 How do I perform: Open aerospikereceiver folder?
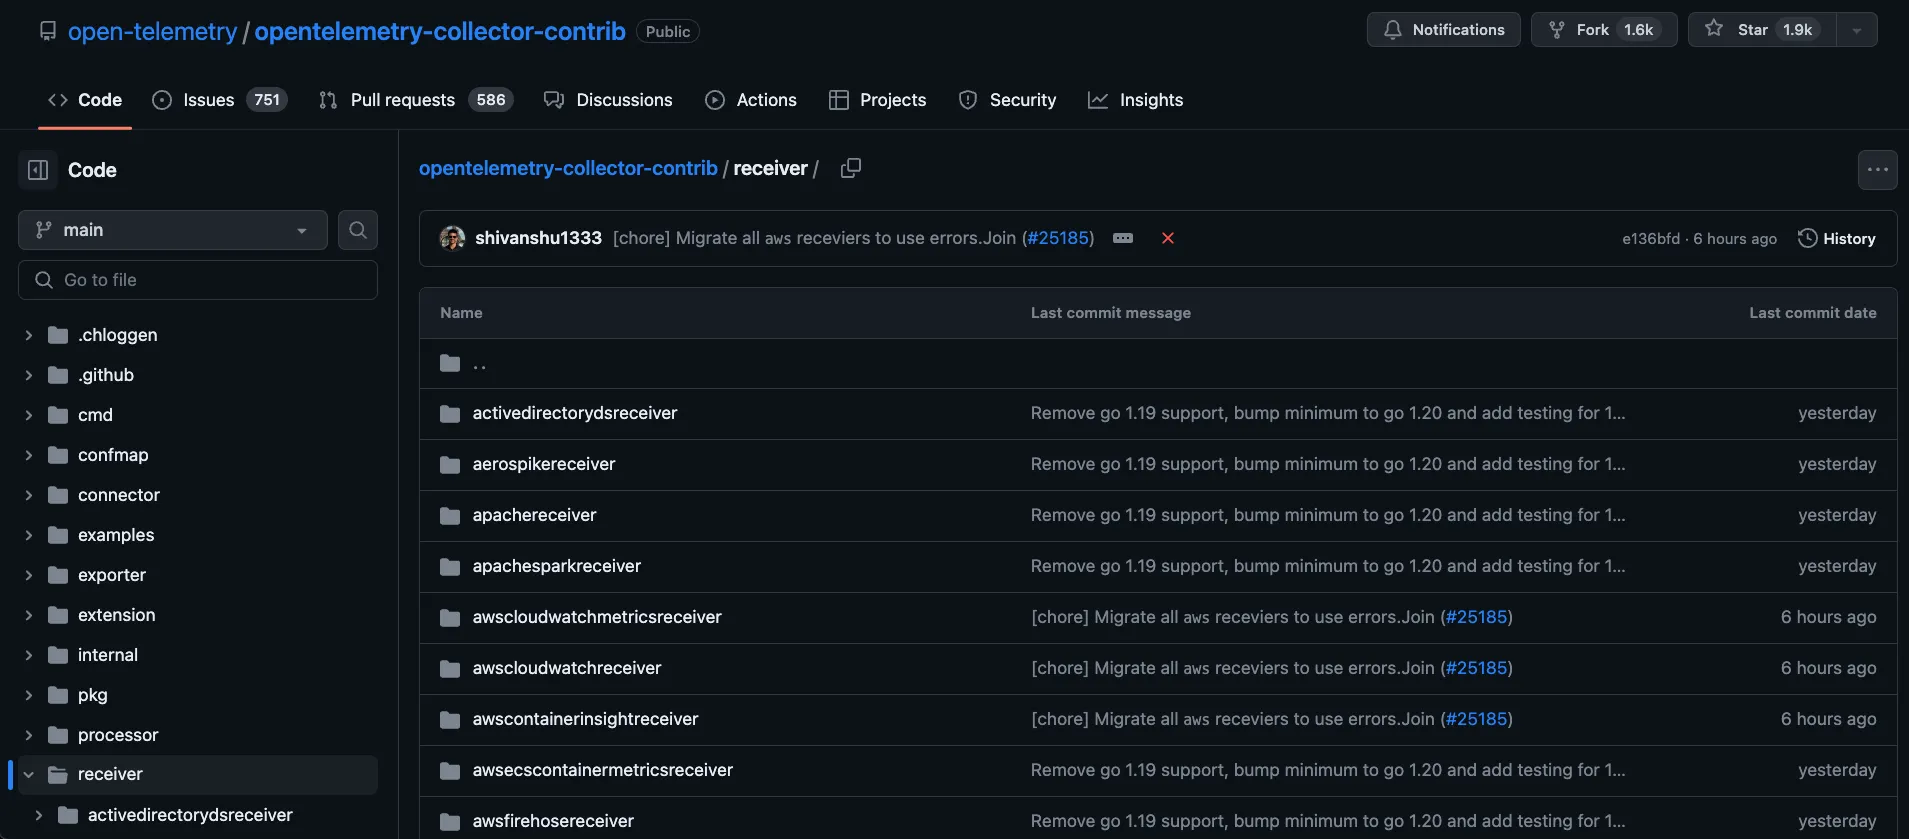[x=544, y=464]
